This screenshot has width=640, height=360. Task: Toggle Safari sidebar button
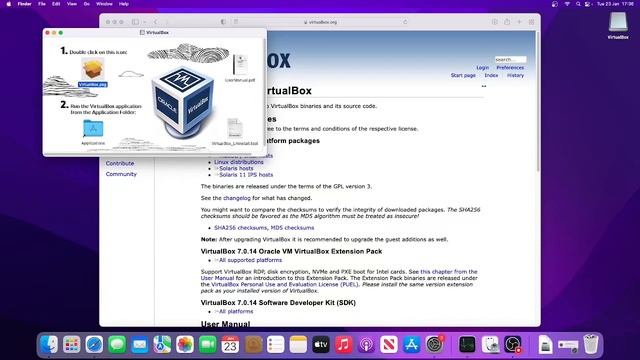click(135, 22)
